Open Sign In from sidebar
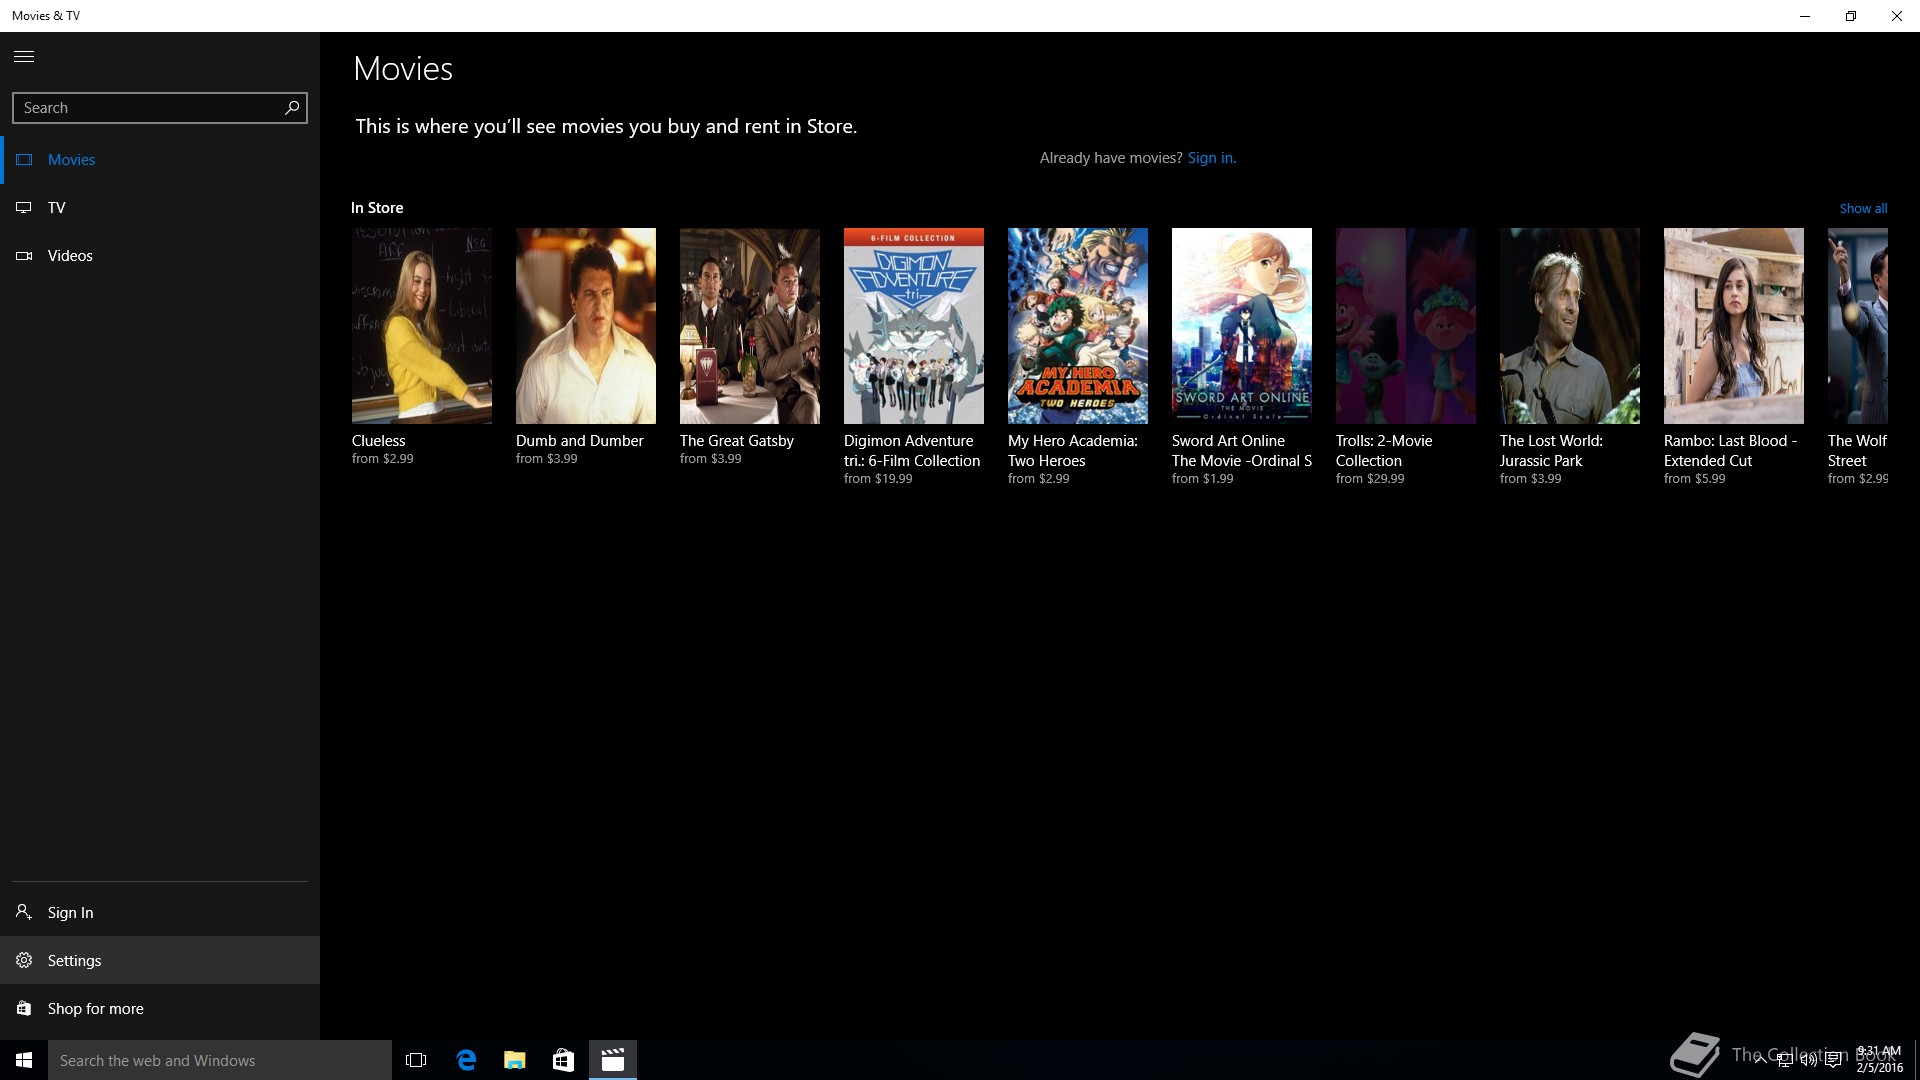 (160, 912)
